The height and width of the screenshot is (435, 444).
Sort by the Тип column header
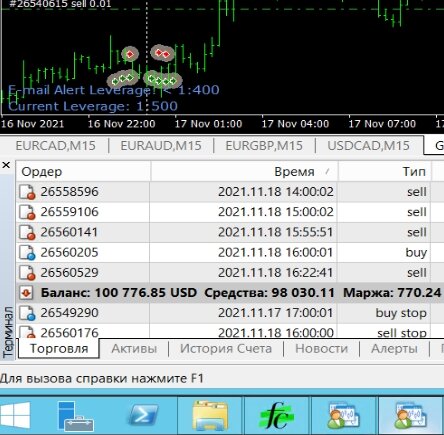point(385,172)
